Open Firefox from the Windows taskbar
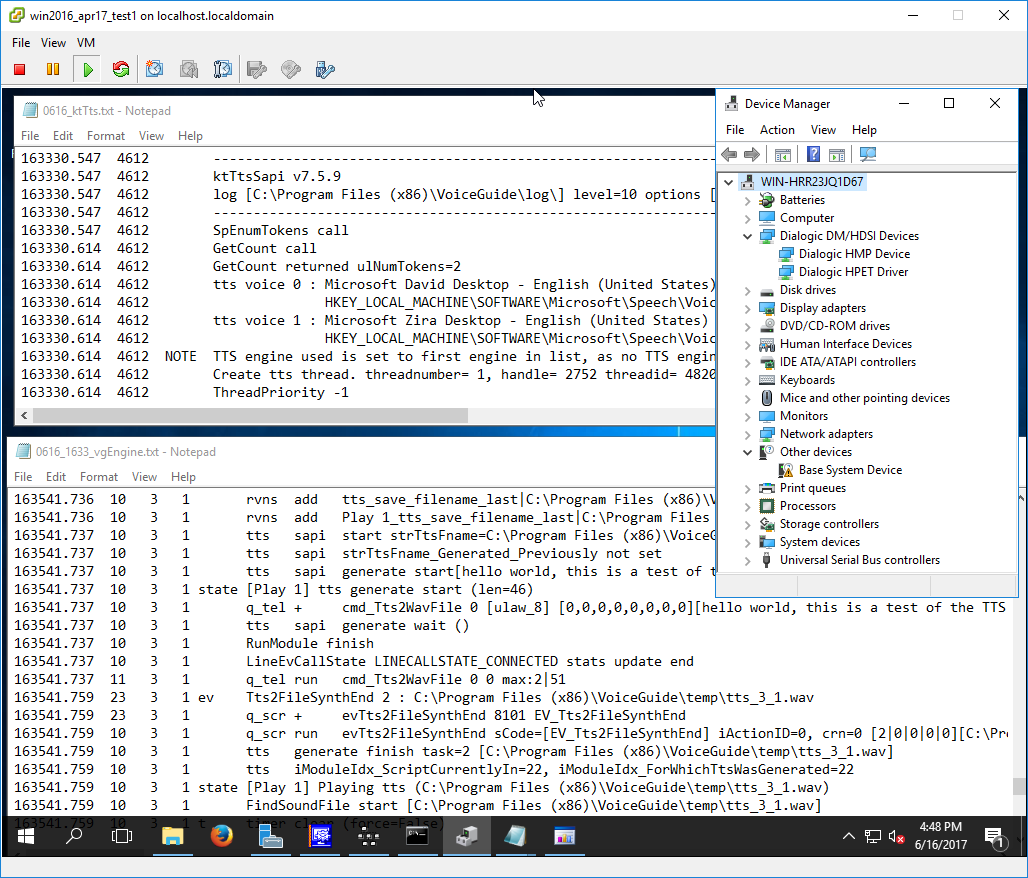The image size is (1028, 878). pyautogui.click(x=222, y=836)
